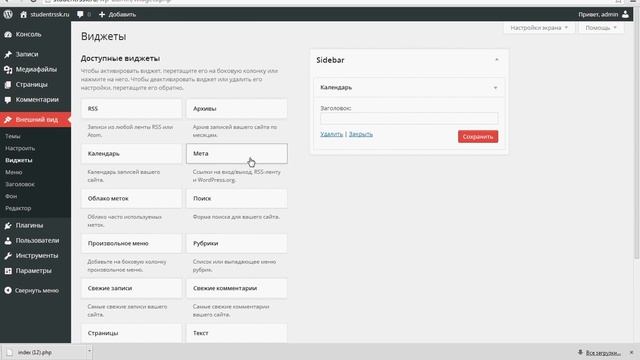Viewport: 640px width, 360px height.
Task: Click the Закрыть link
Action: (360, 134)
